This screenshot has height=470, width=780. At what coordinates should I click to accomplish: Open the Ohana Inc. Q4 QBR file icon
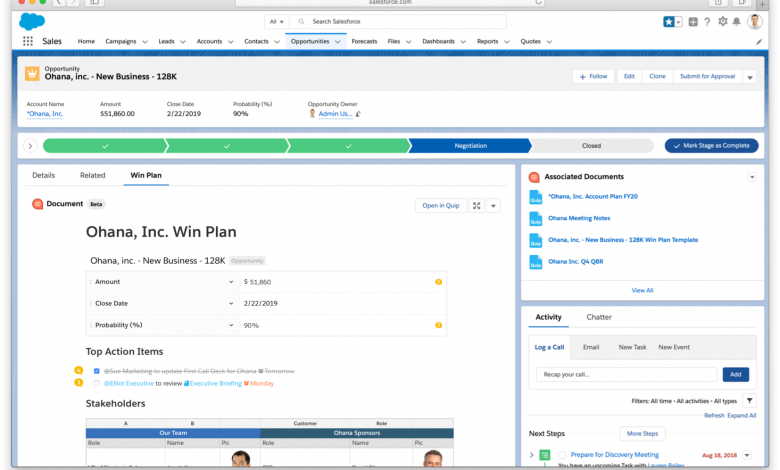(536, 262)
